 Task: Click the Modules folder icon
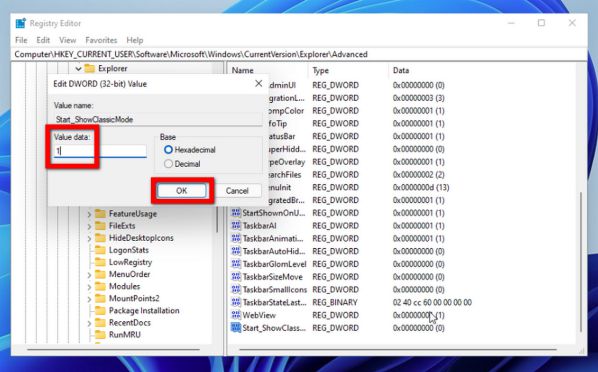coord(100,286)
